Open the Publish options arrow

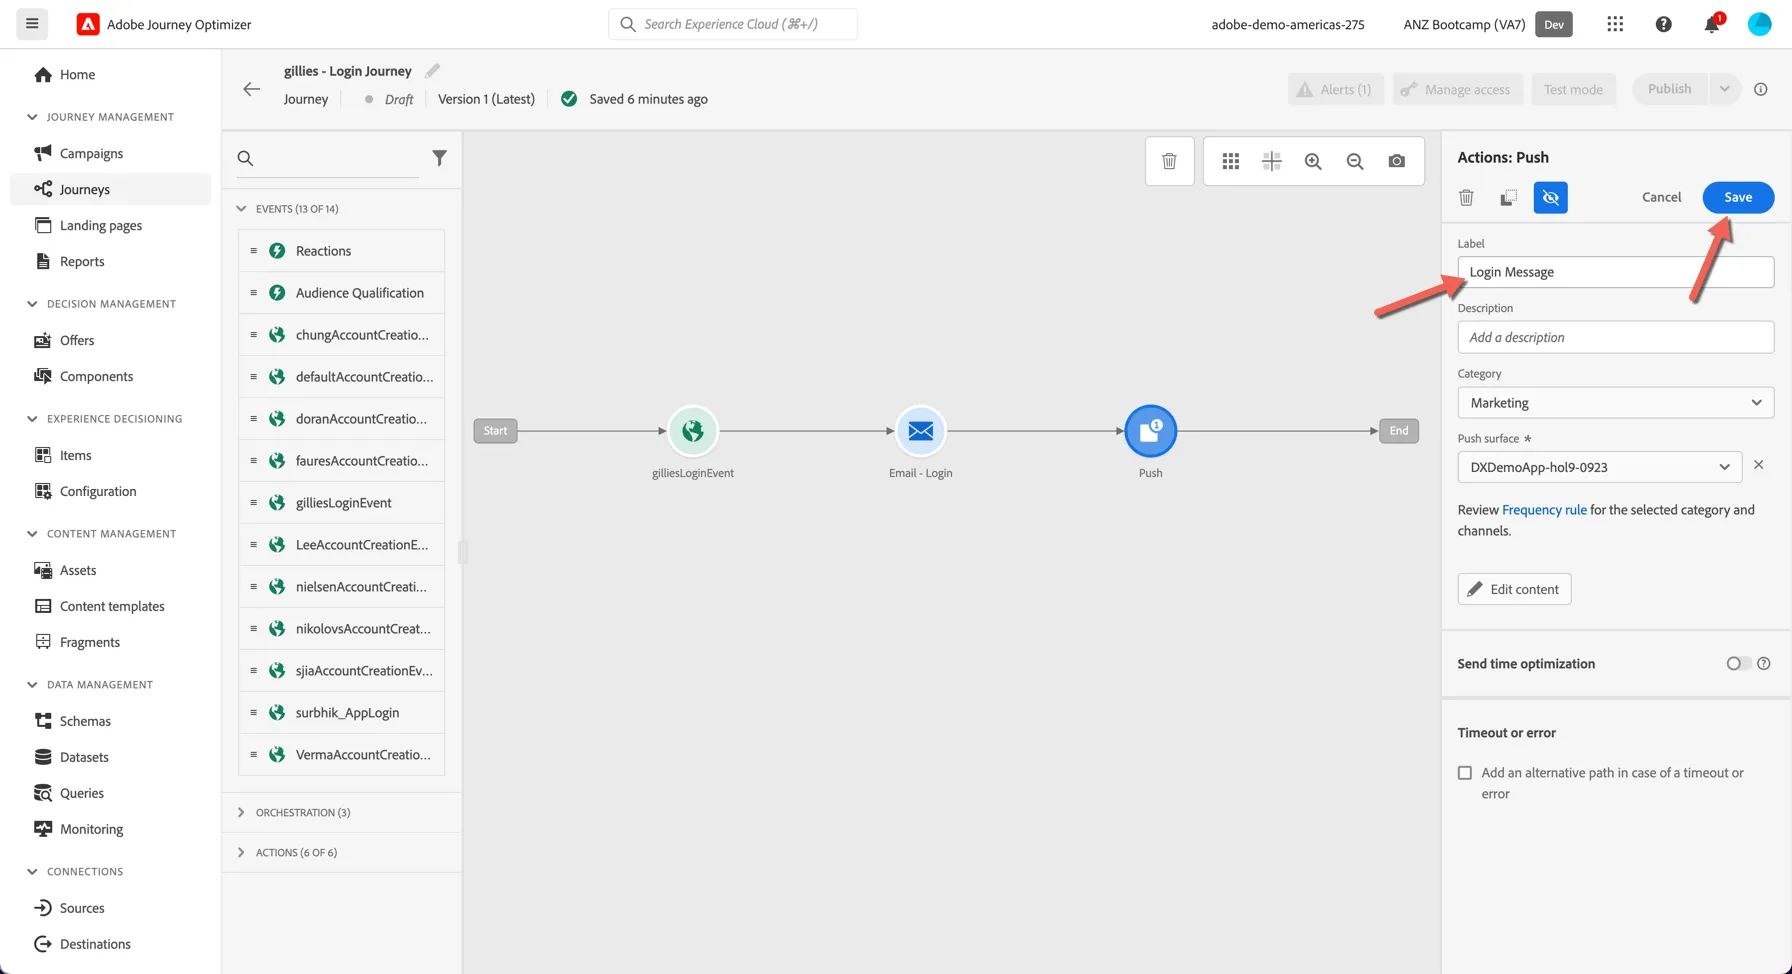[1724, 89]
